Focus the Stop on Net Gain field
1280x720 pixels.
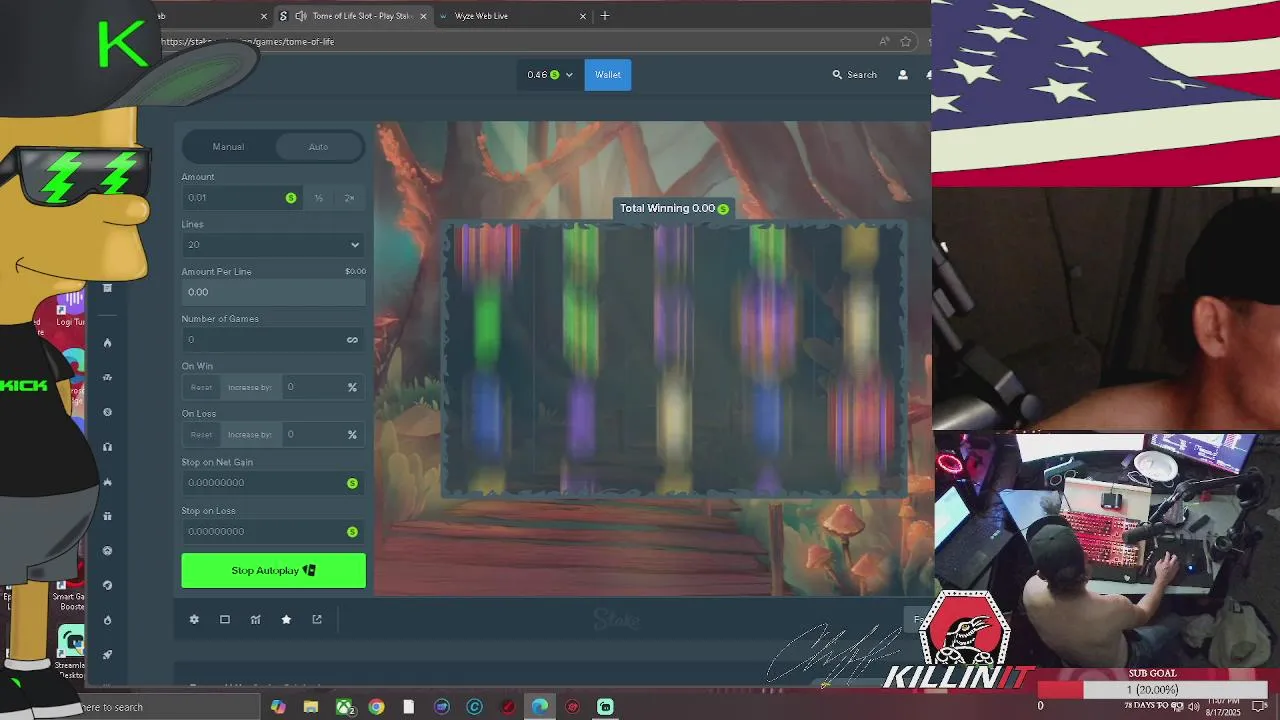pos(273,483)
